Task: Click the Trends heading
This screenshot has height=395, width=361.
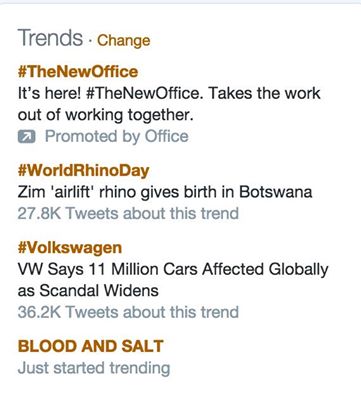Action: click(50, 37)
